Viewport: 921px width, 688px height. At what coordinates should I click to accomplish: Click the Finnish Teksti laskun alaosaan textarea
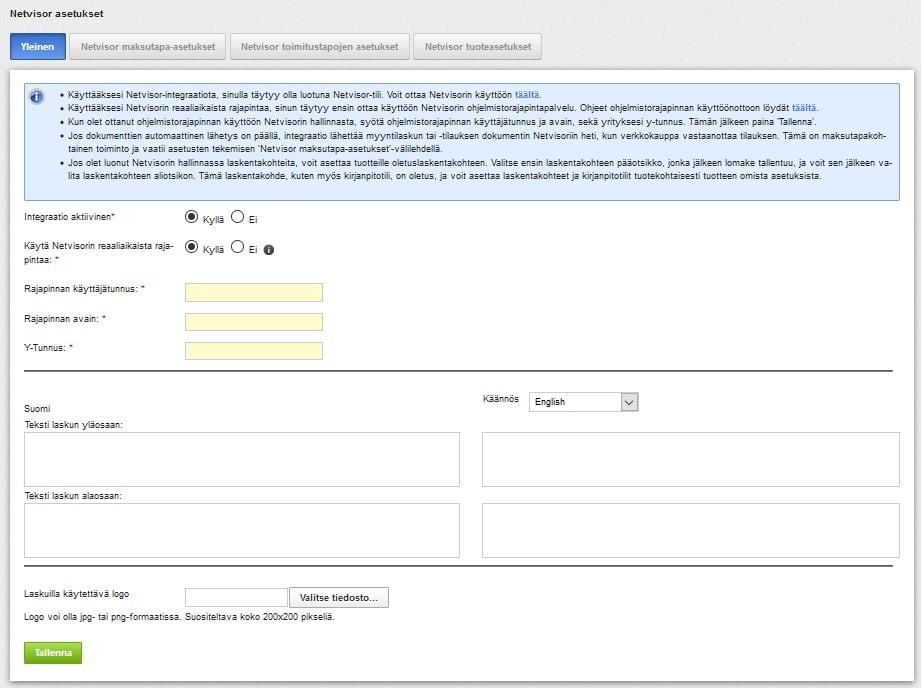tap(242, 531)
